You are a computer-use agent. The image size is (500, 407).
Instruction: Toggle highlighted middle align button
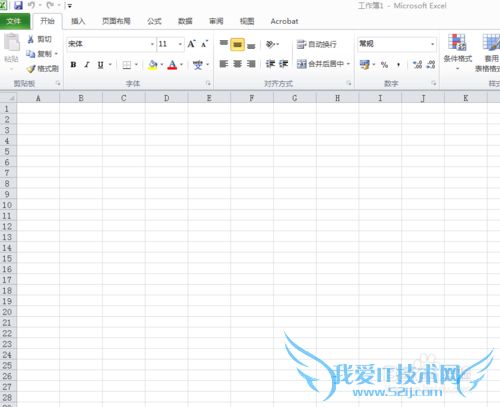click(237, 44)
